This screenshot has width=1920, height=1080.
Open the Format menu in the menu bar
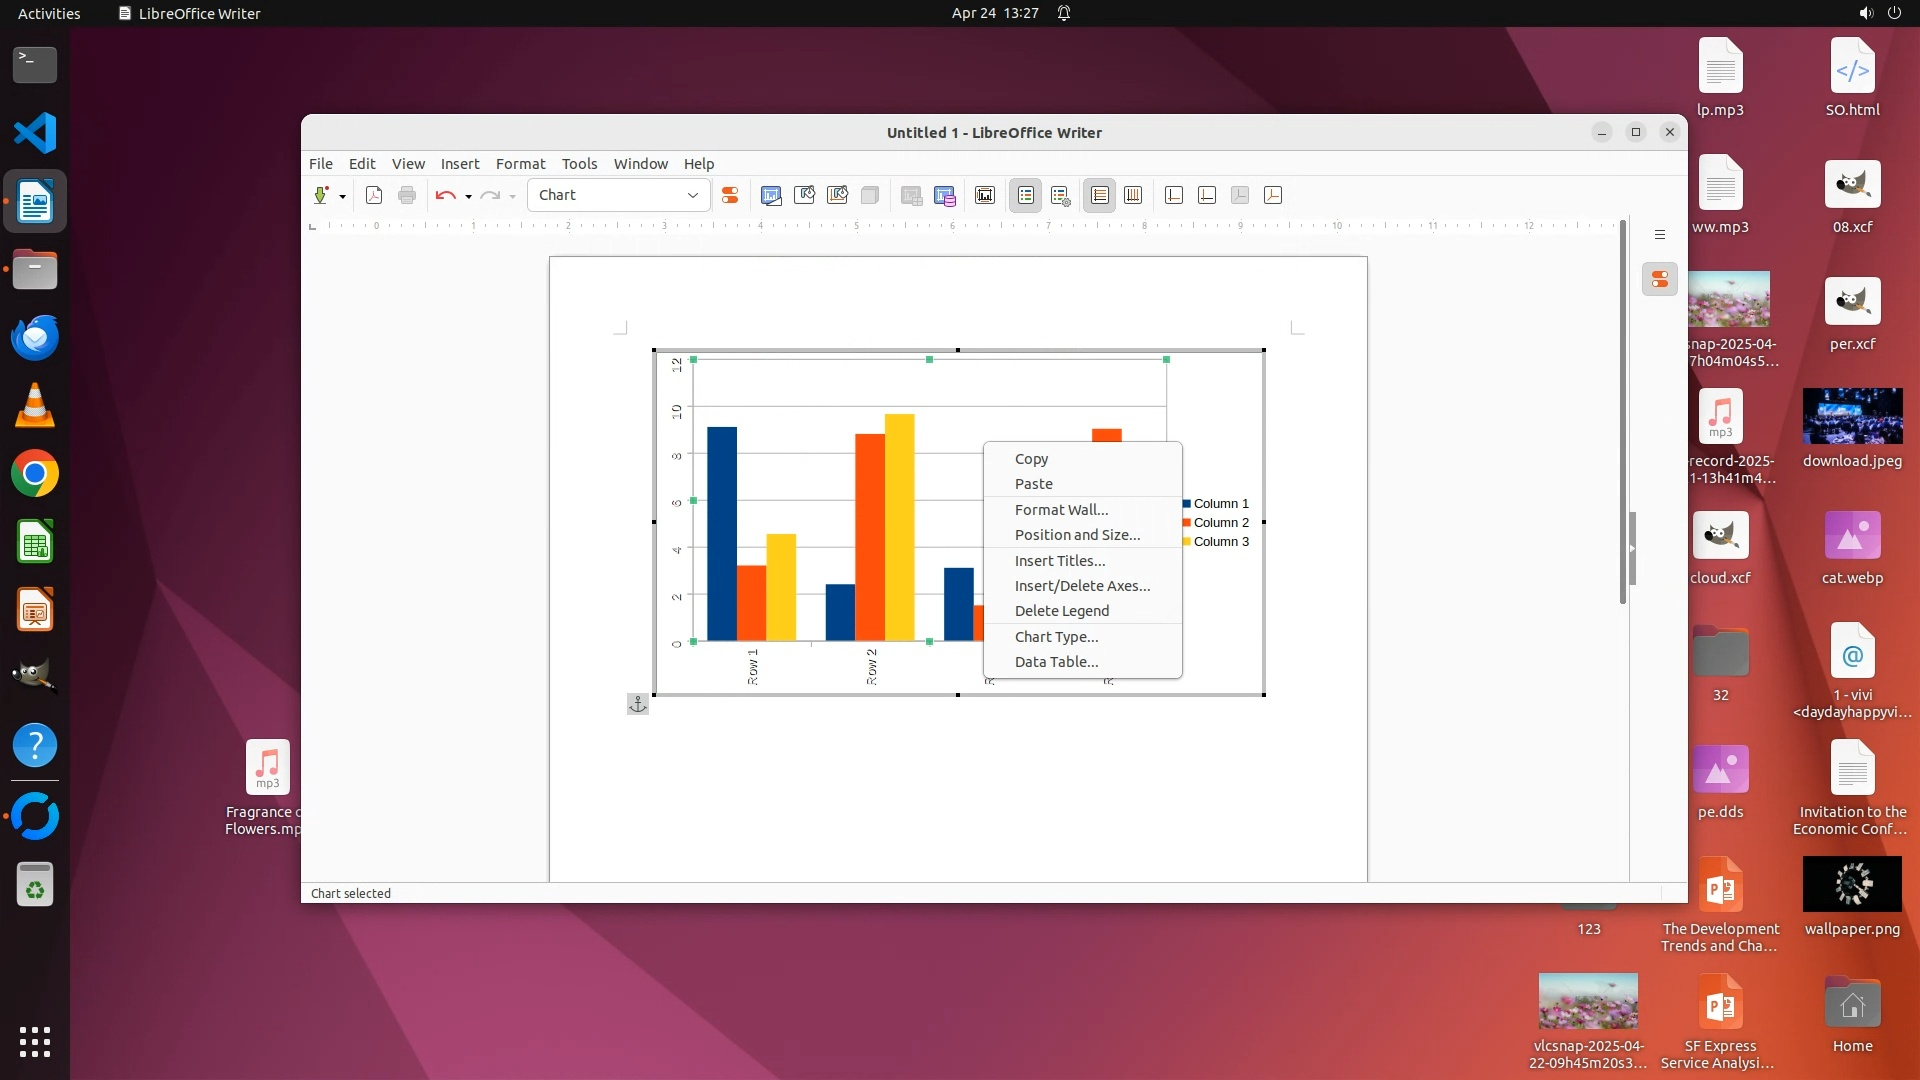[x=520, y=163]
